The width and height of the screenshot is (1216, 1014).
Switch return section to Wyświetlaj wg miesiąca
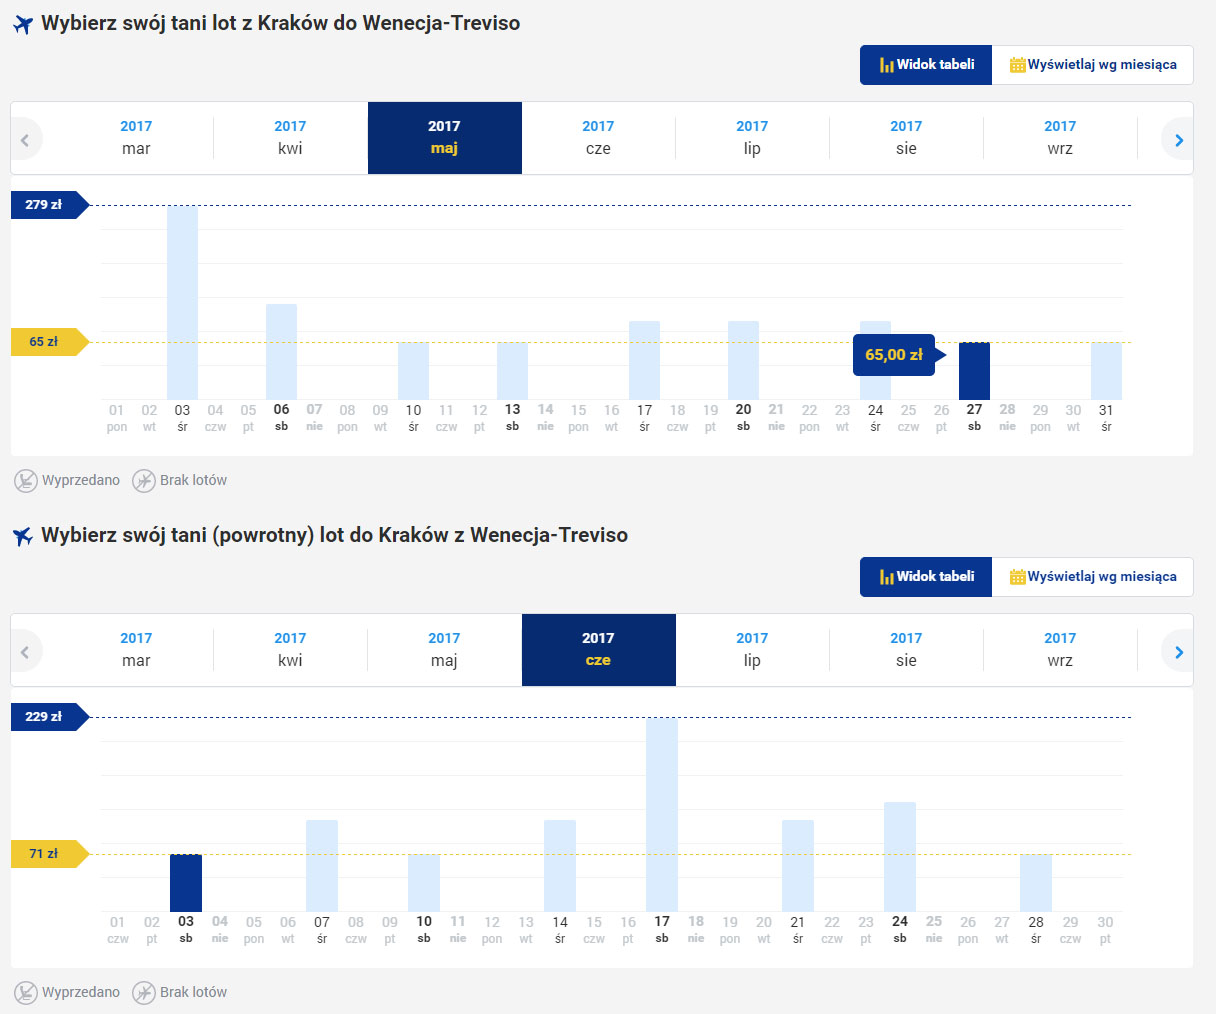pyautogui.click(x=1093, y=577)
